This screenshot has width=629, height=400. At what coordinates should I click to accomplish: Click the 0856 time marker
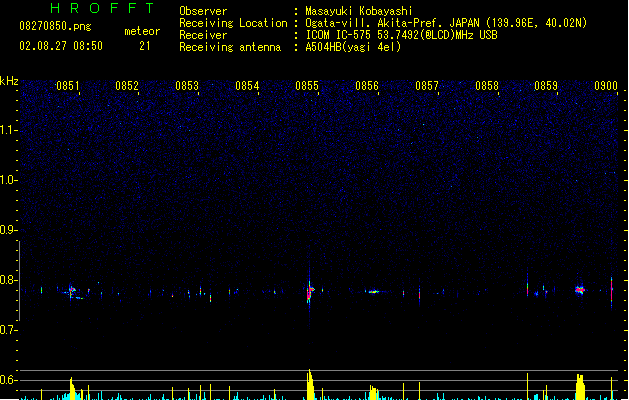(367, 86)
